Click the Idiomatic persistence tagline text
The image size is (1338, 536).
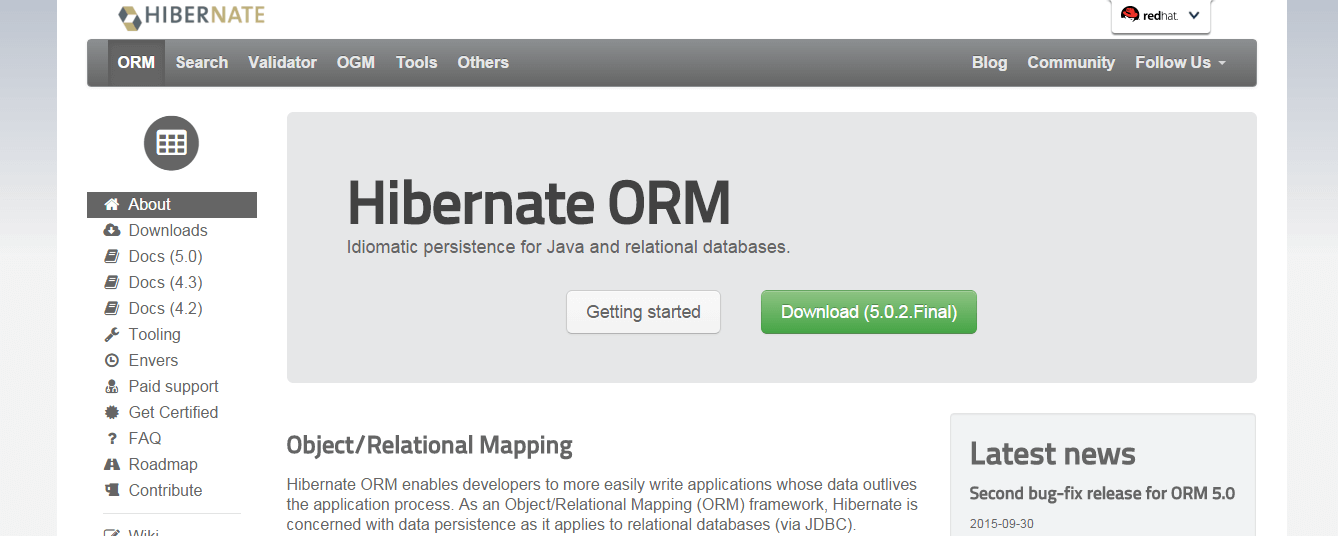(x=569, y=246)
